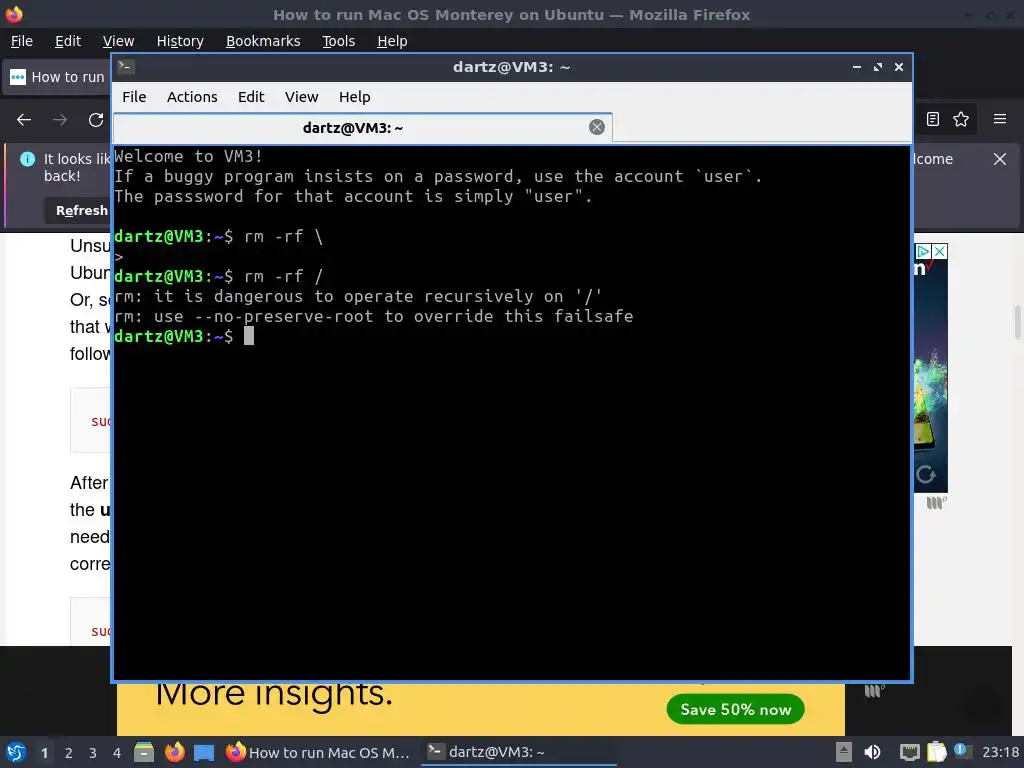1024x768 pixels.
Task: Open the volume control tray icon
Action: [872, 752]
